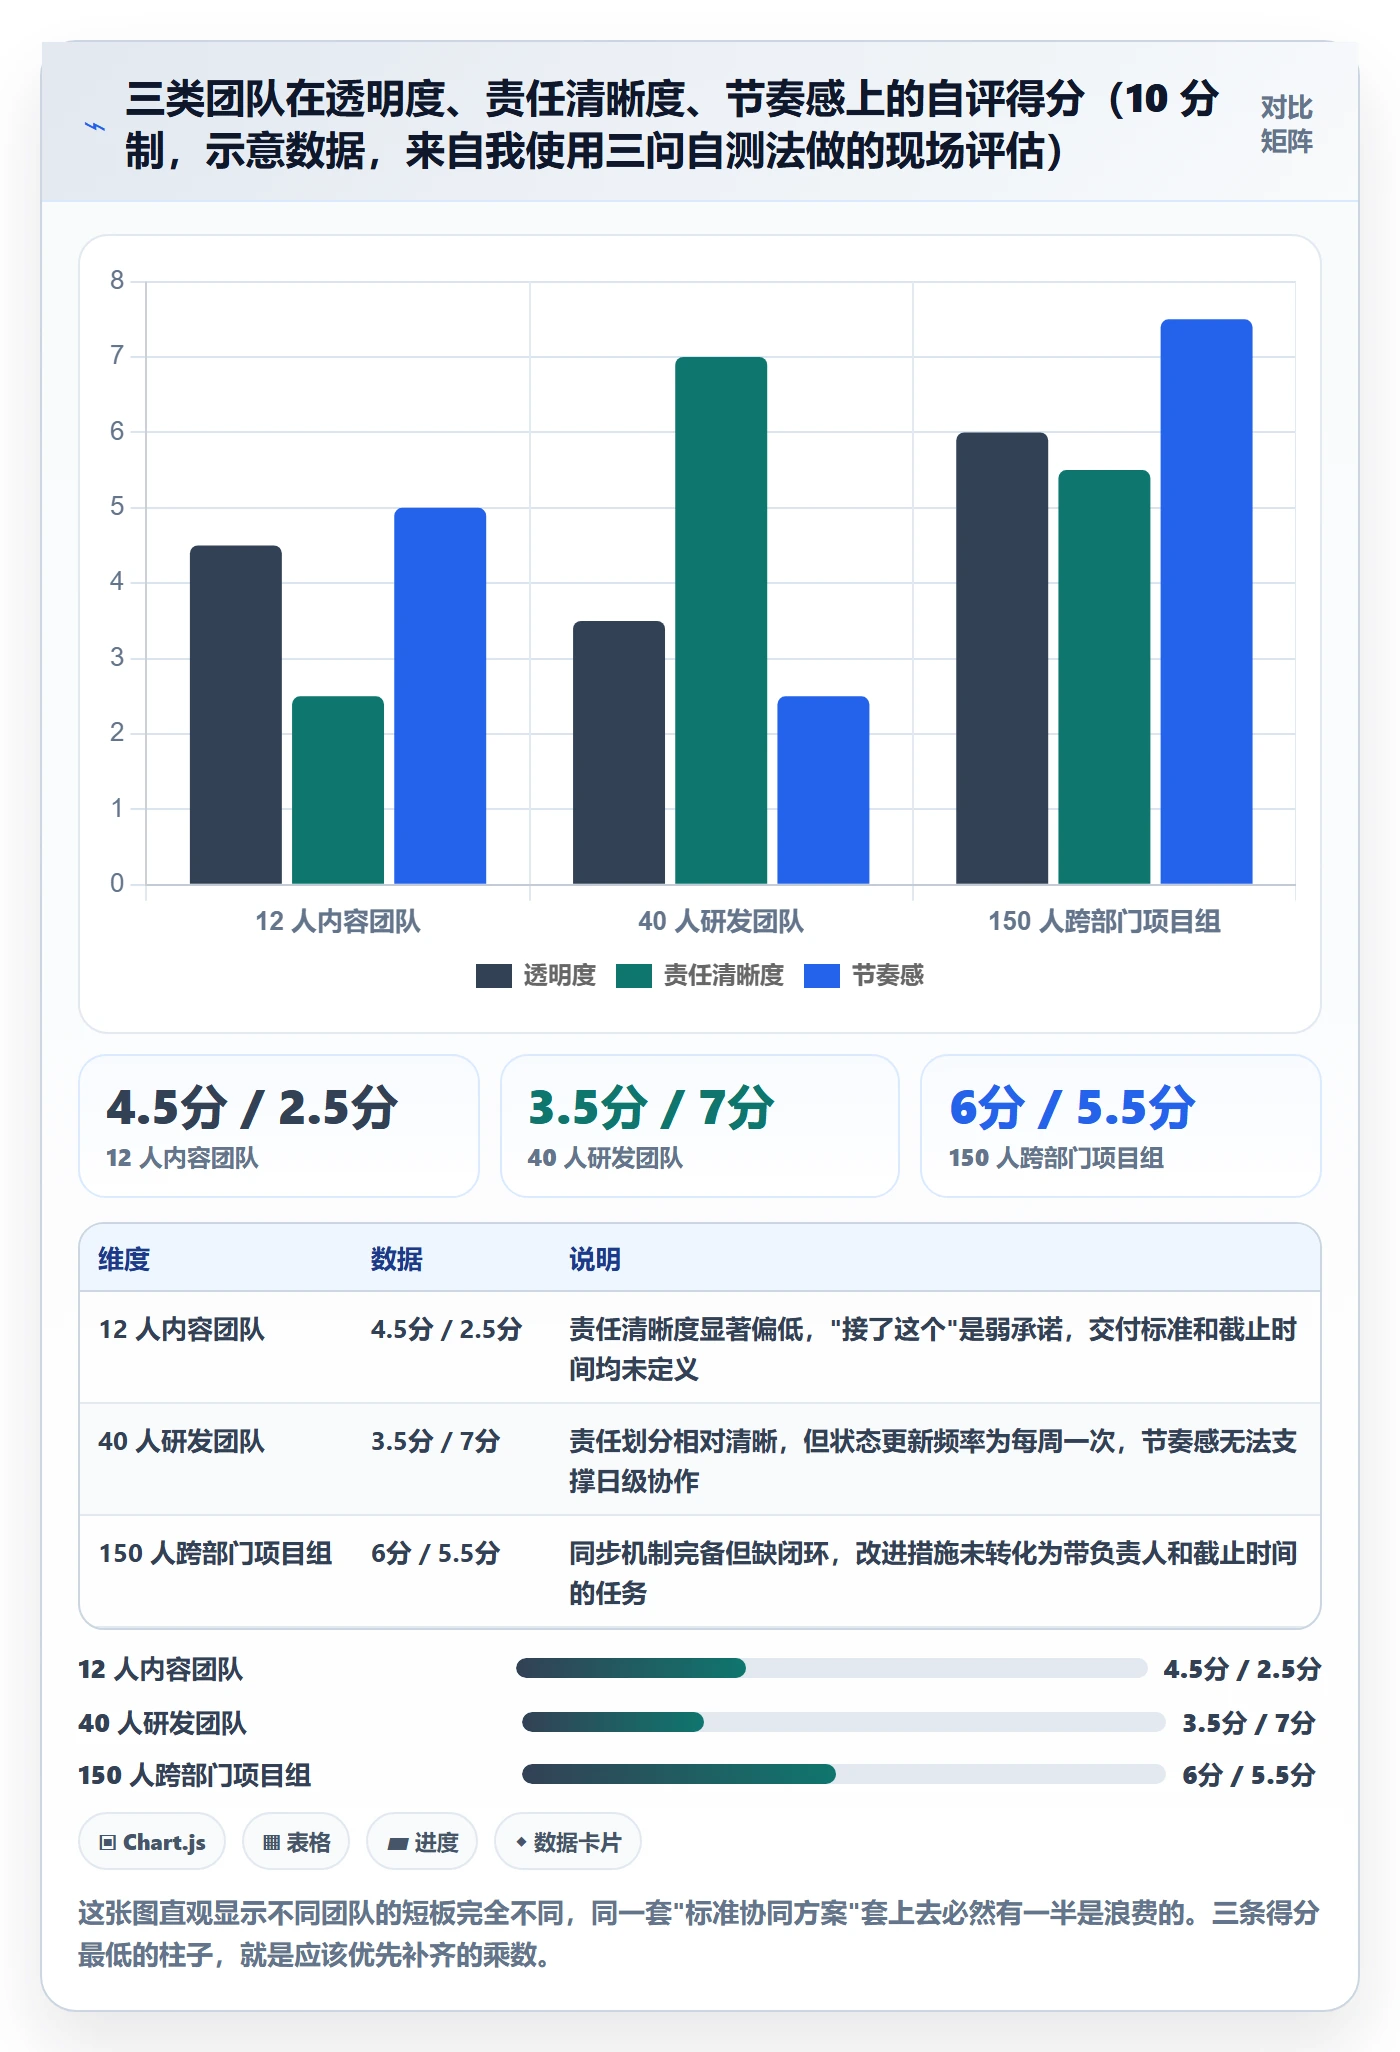Click the 6分 / 5.5分 data card value
The image size is (1400, 2052).
(1072, 1108)
